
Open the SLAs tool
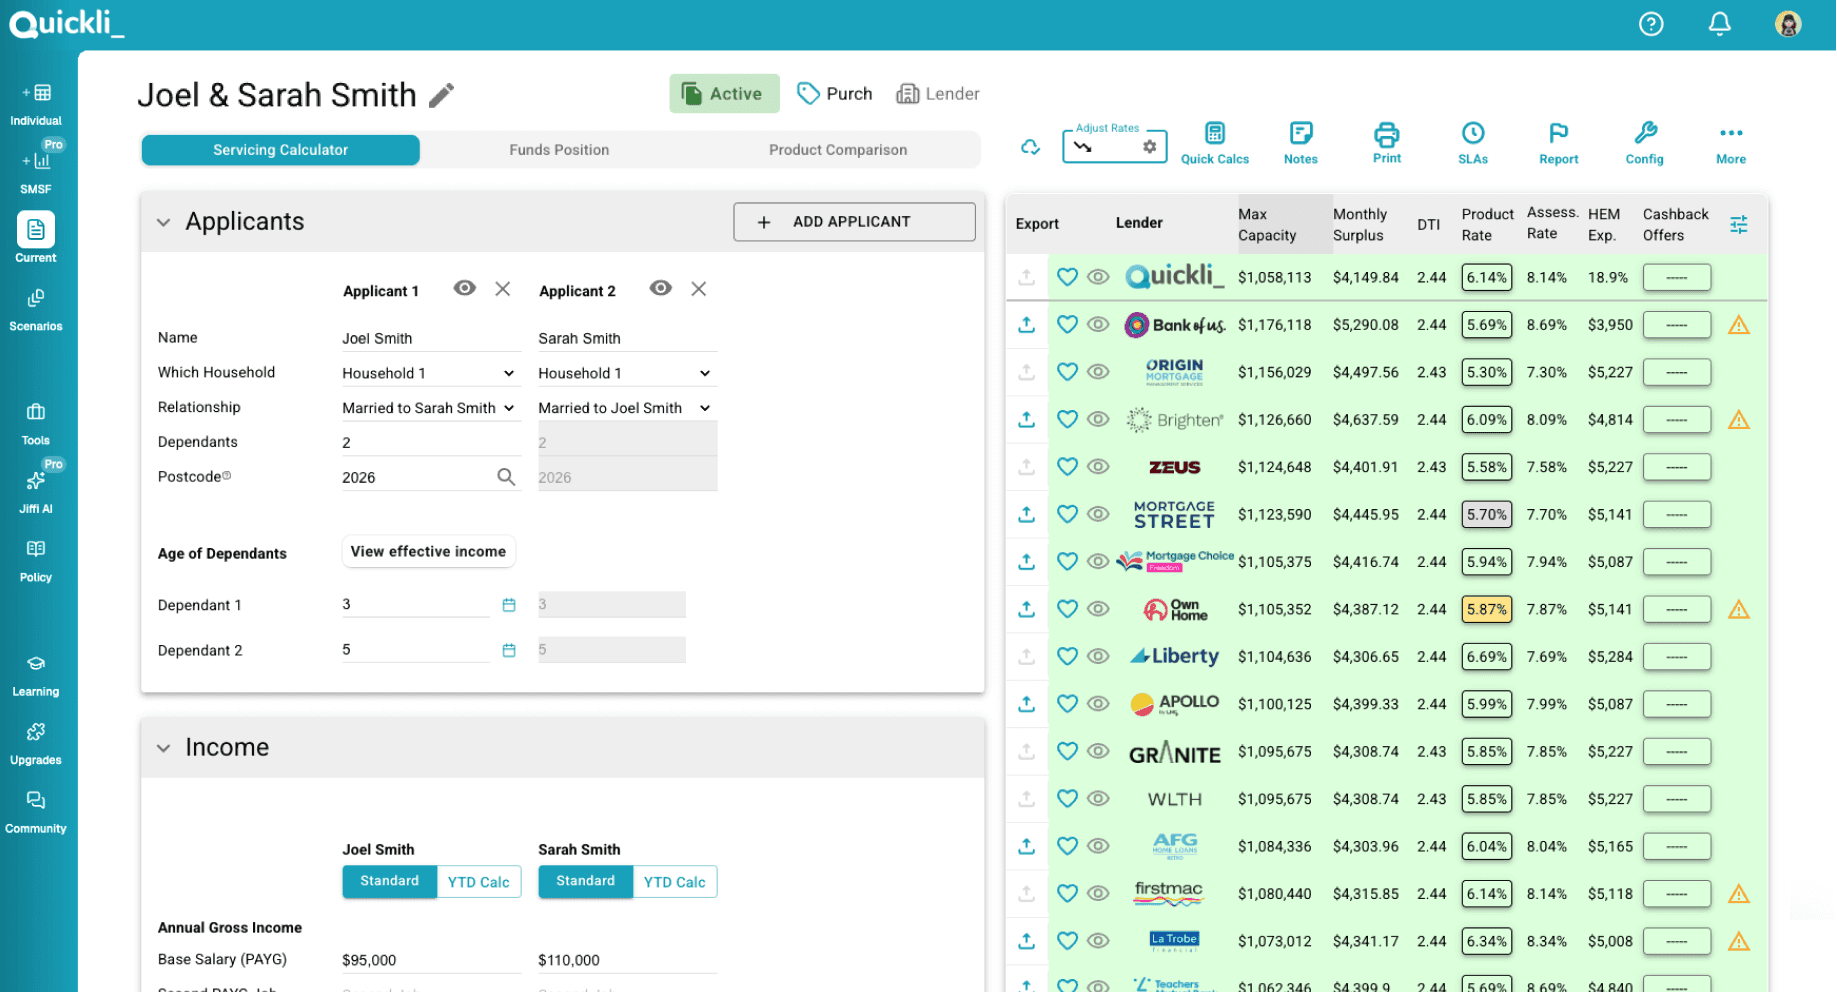1472,142
